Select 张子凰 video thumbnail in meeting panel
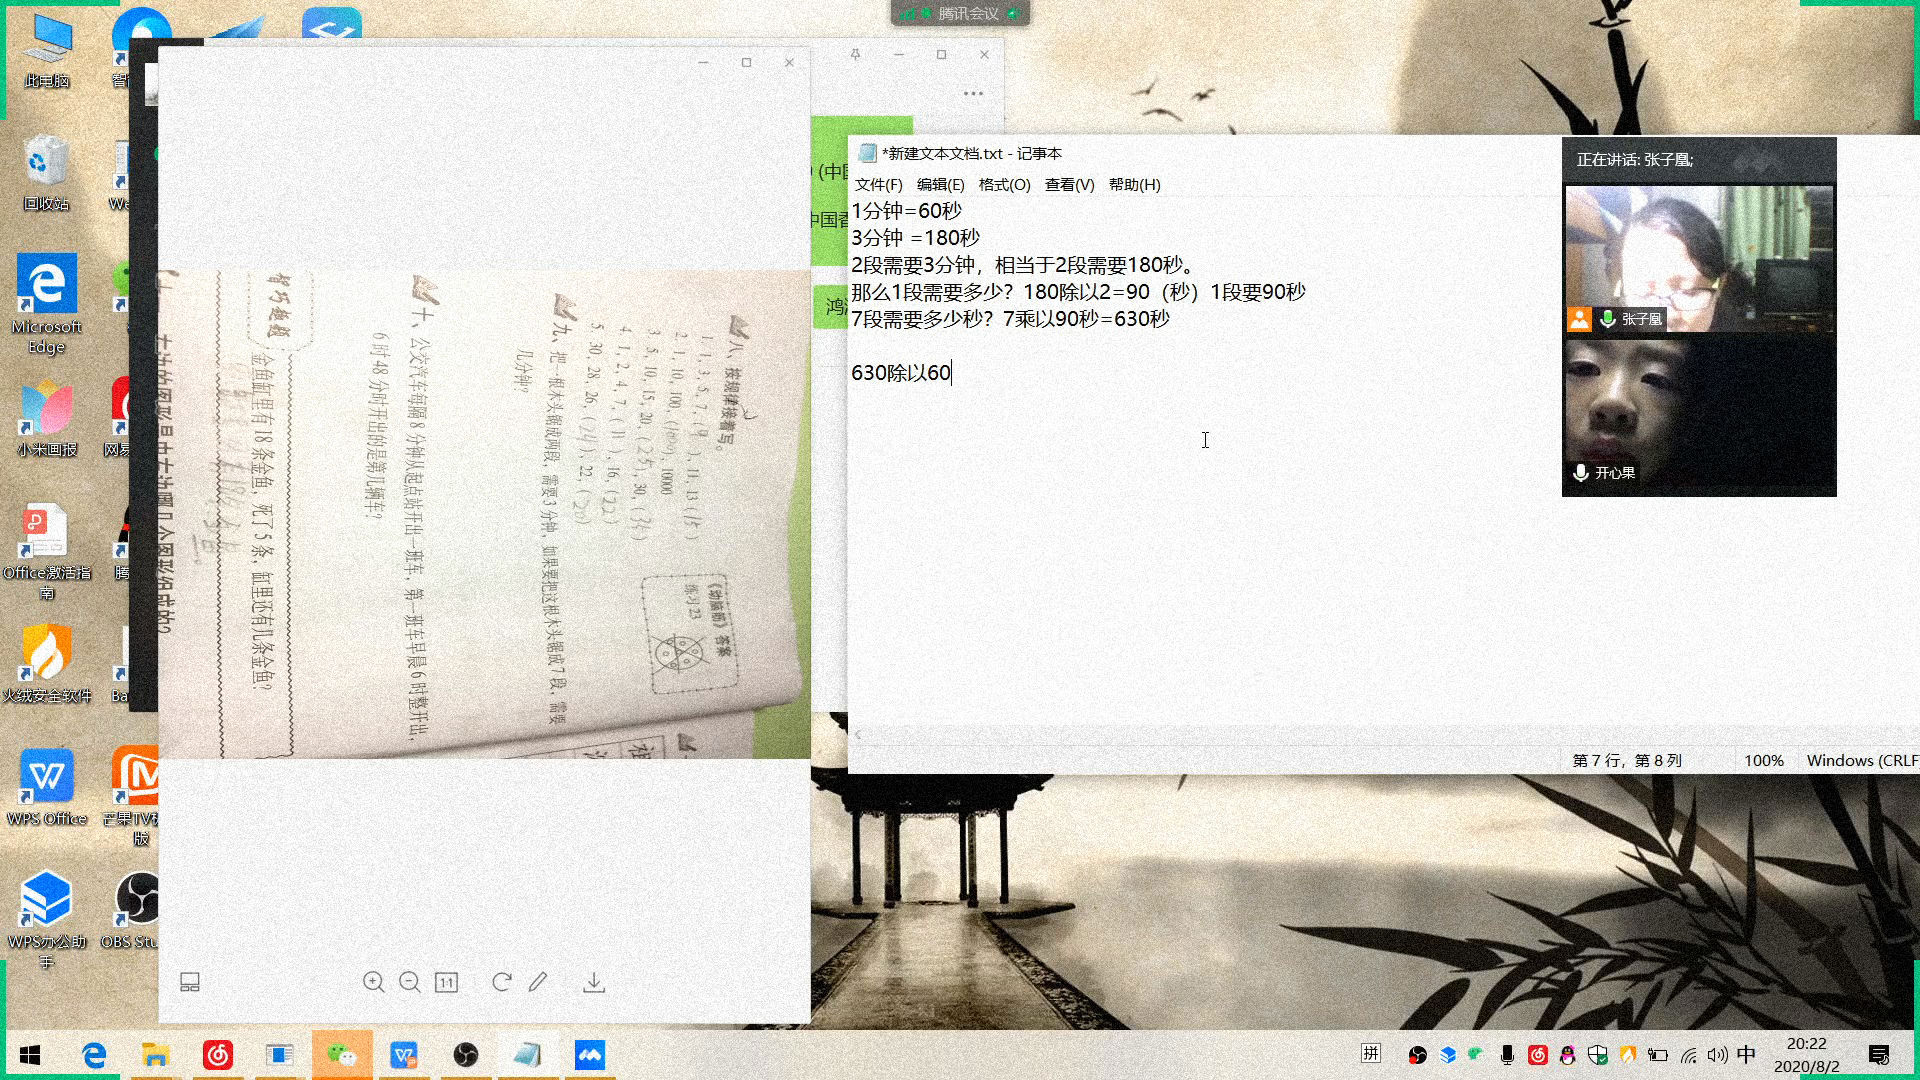This screenshot has width=1920, height=1080. [x=1699, y=258]
